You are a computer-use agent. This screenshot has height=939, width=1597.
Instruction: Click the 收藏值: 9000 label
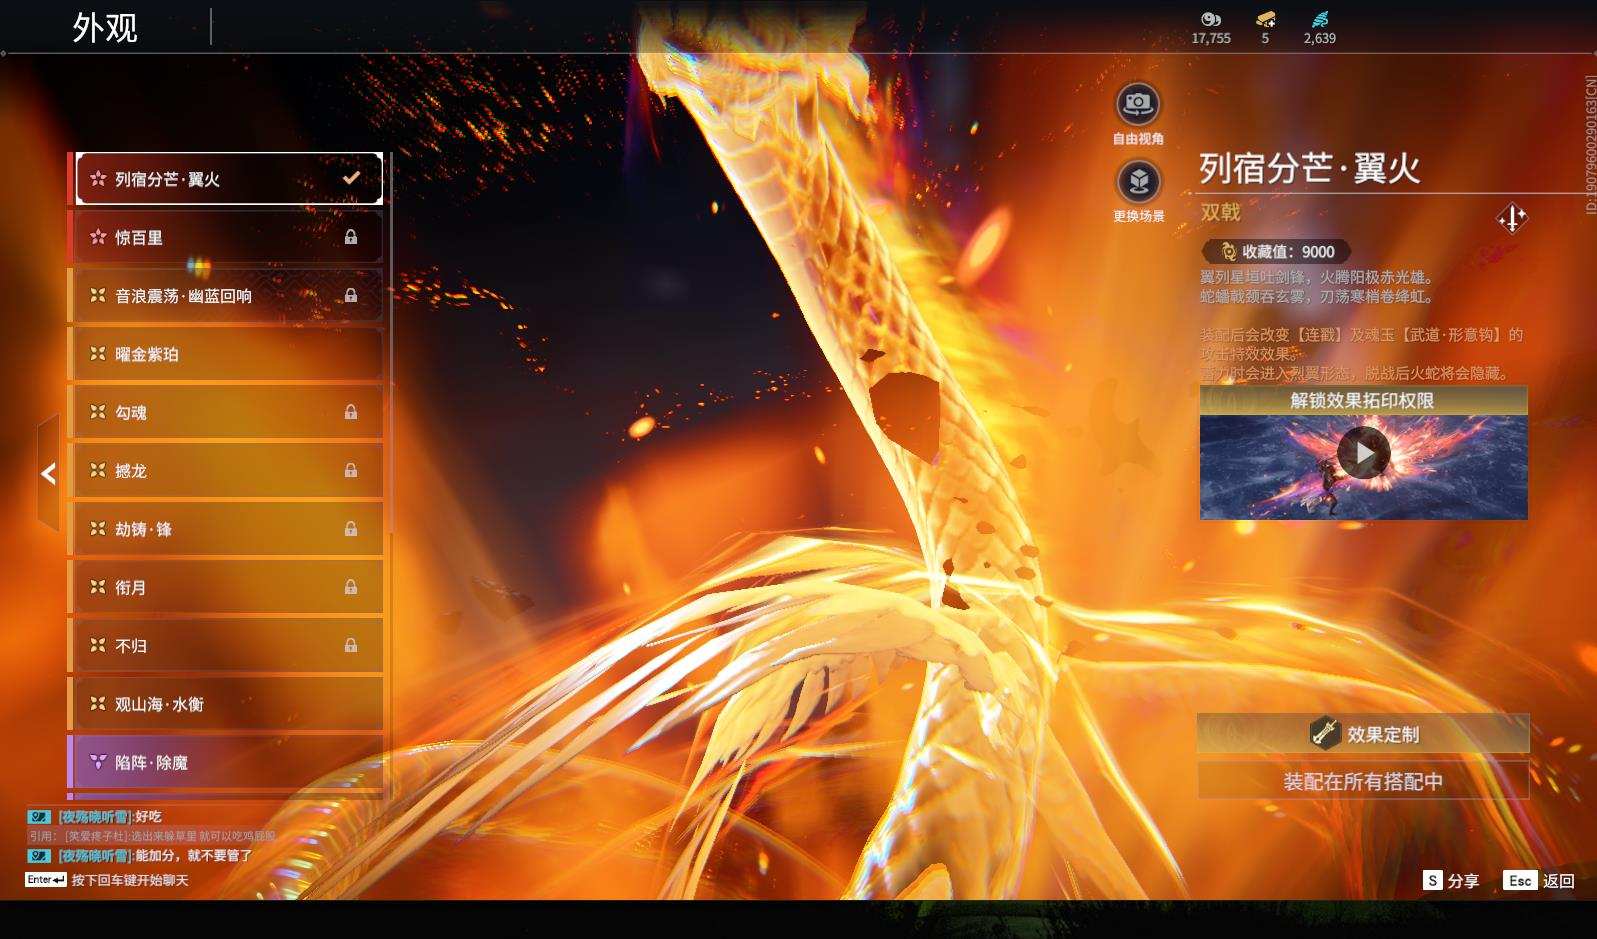tap(1288, 252)
